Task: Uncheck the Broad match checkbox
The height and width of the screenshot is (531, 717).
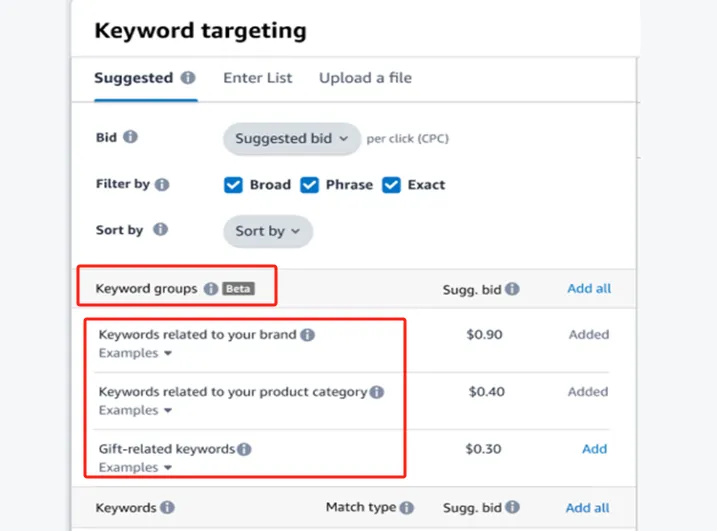Action: point(233,185)
